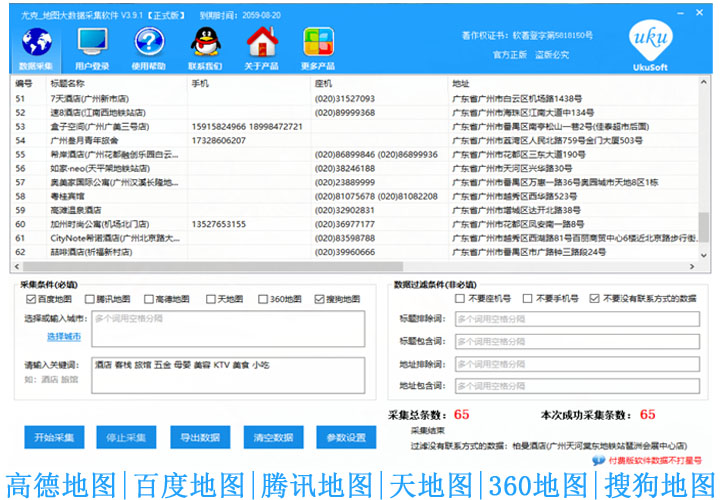Screen dimensions: 720x500
Task: Click the 选择城市 link
Action: click(x=64, y=337)
